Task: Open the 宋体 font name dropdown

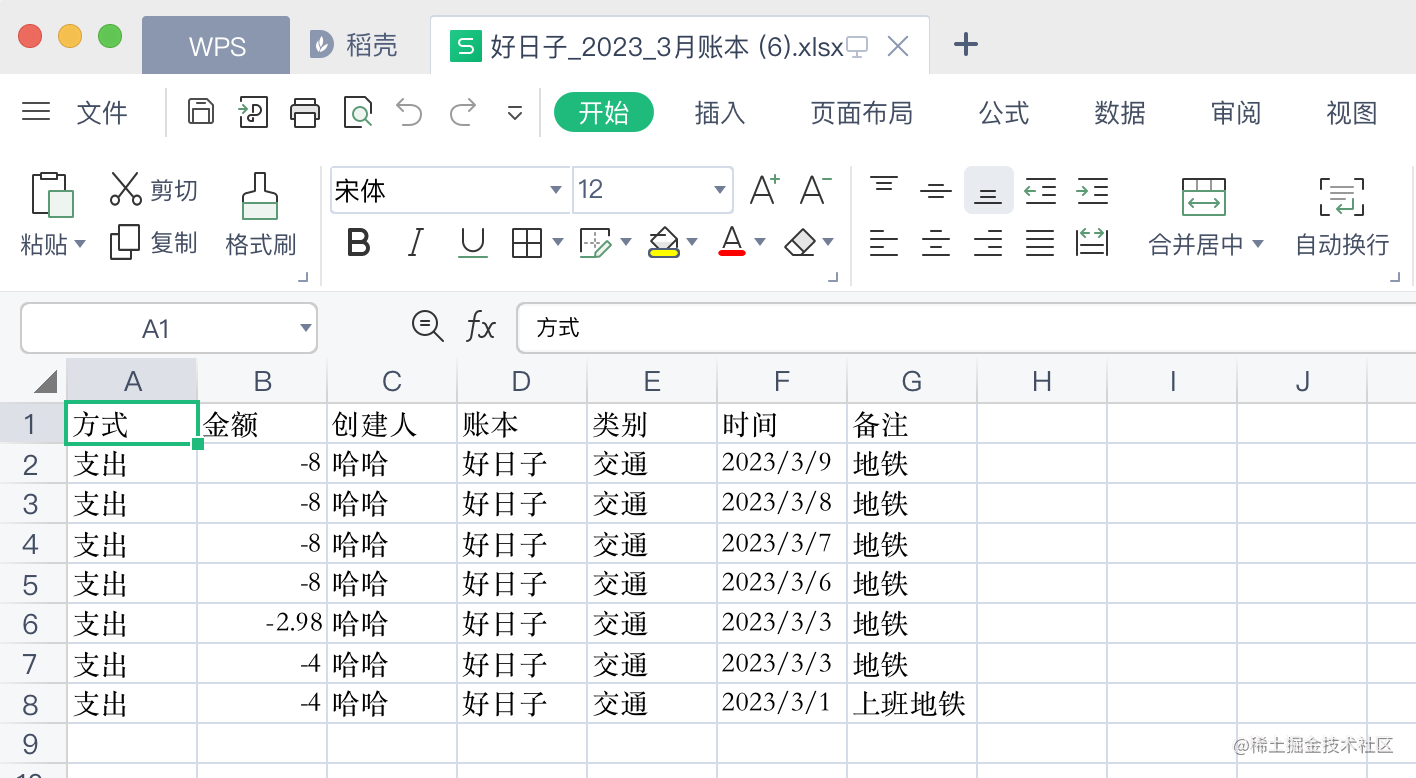Action: (556, 190)
